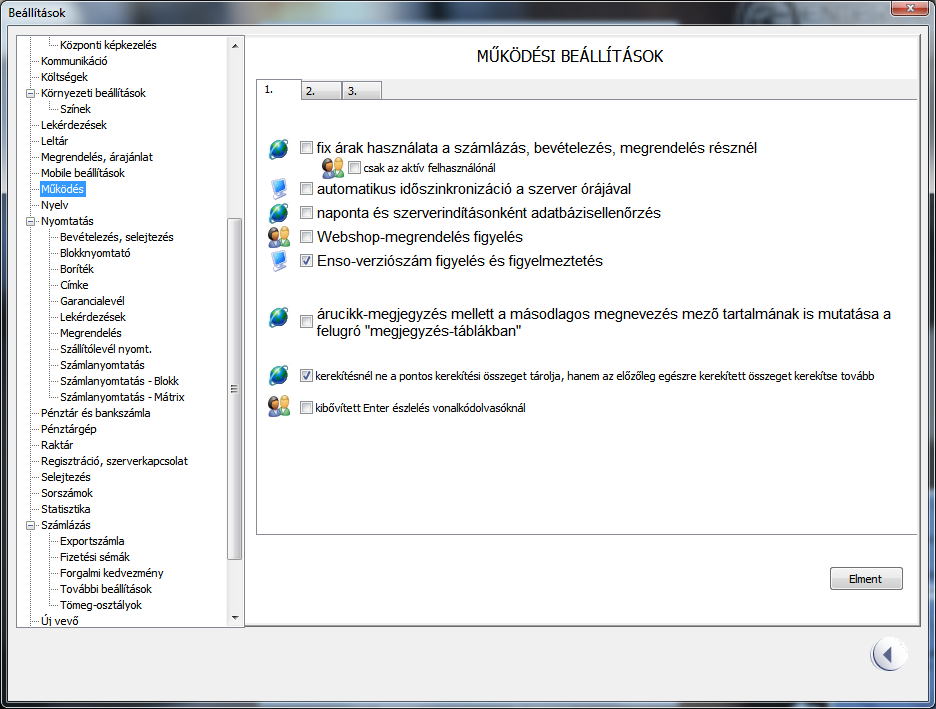The image size is (936, 709).
Task: Open Forgalmi kedvezmény settings
Action: pos(111,574)
